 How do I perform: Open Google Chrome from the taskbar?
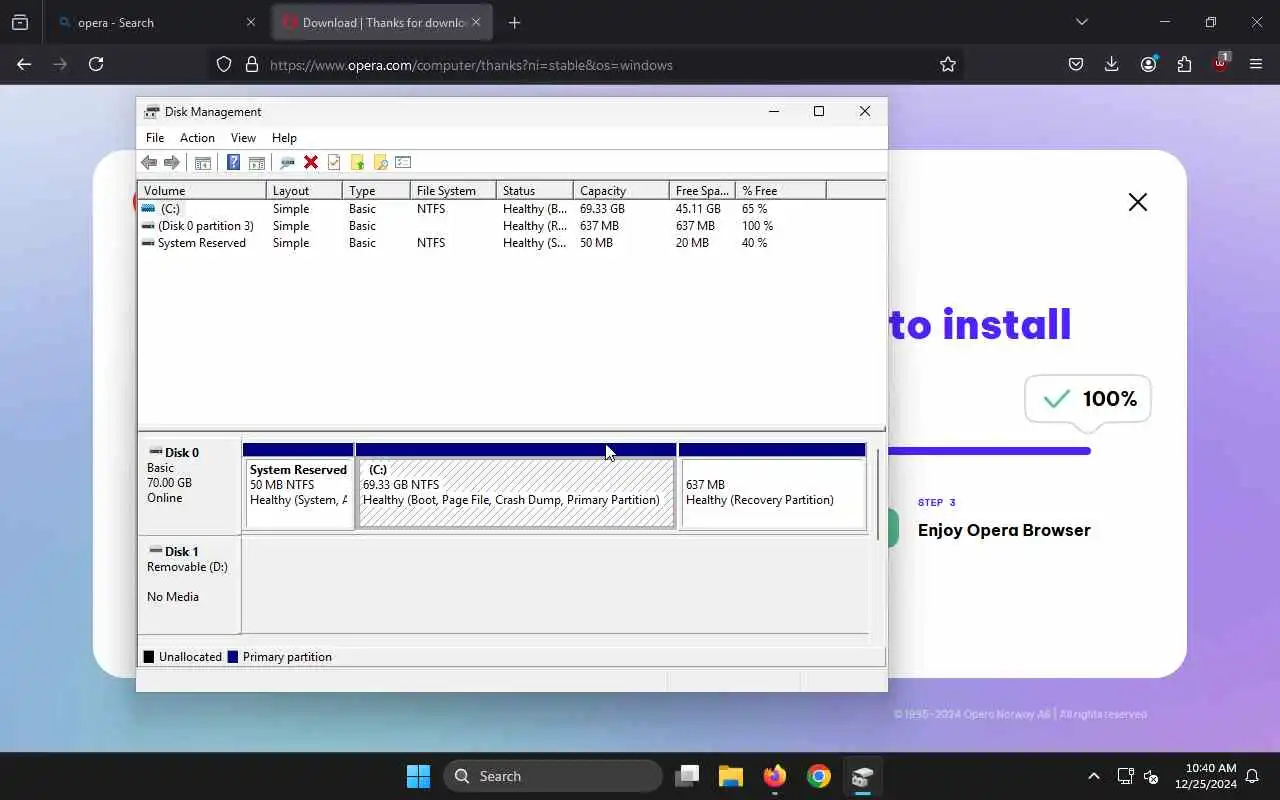pos(819,776)
